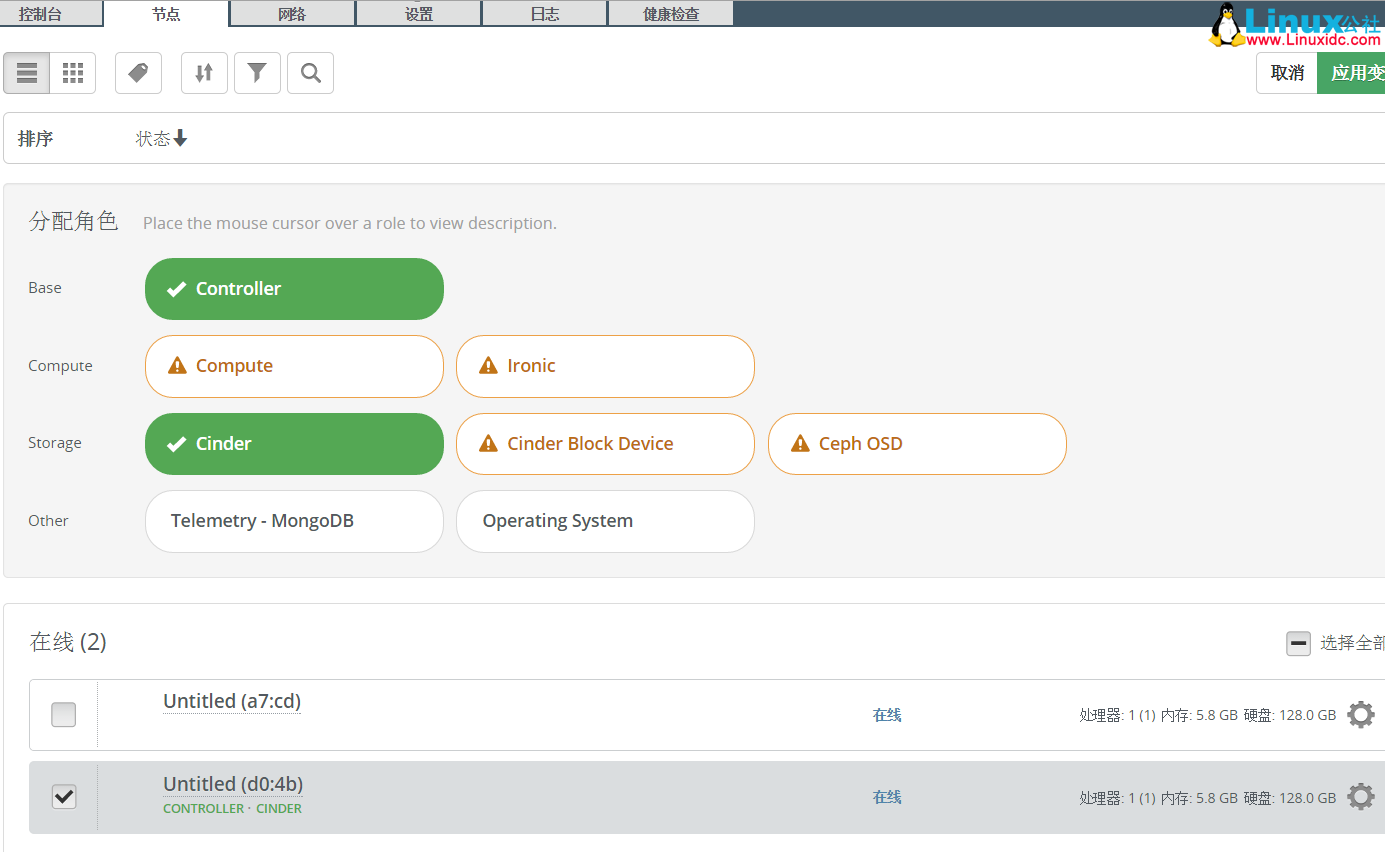
Task: Uncheck the checkbox for Untitled (d0:4b)
Action: click(x=63, y=796)
